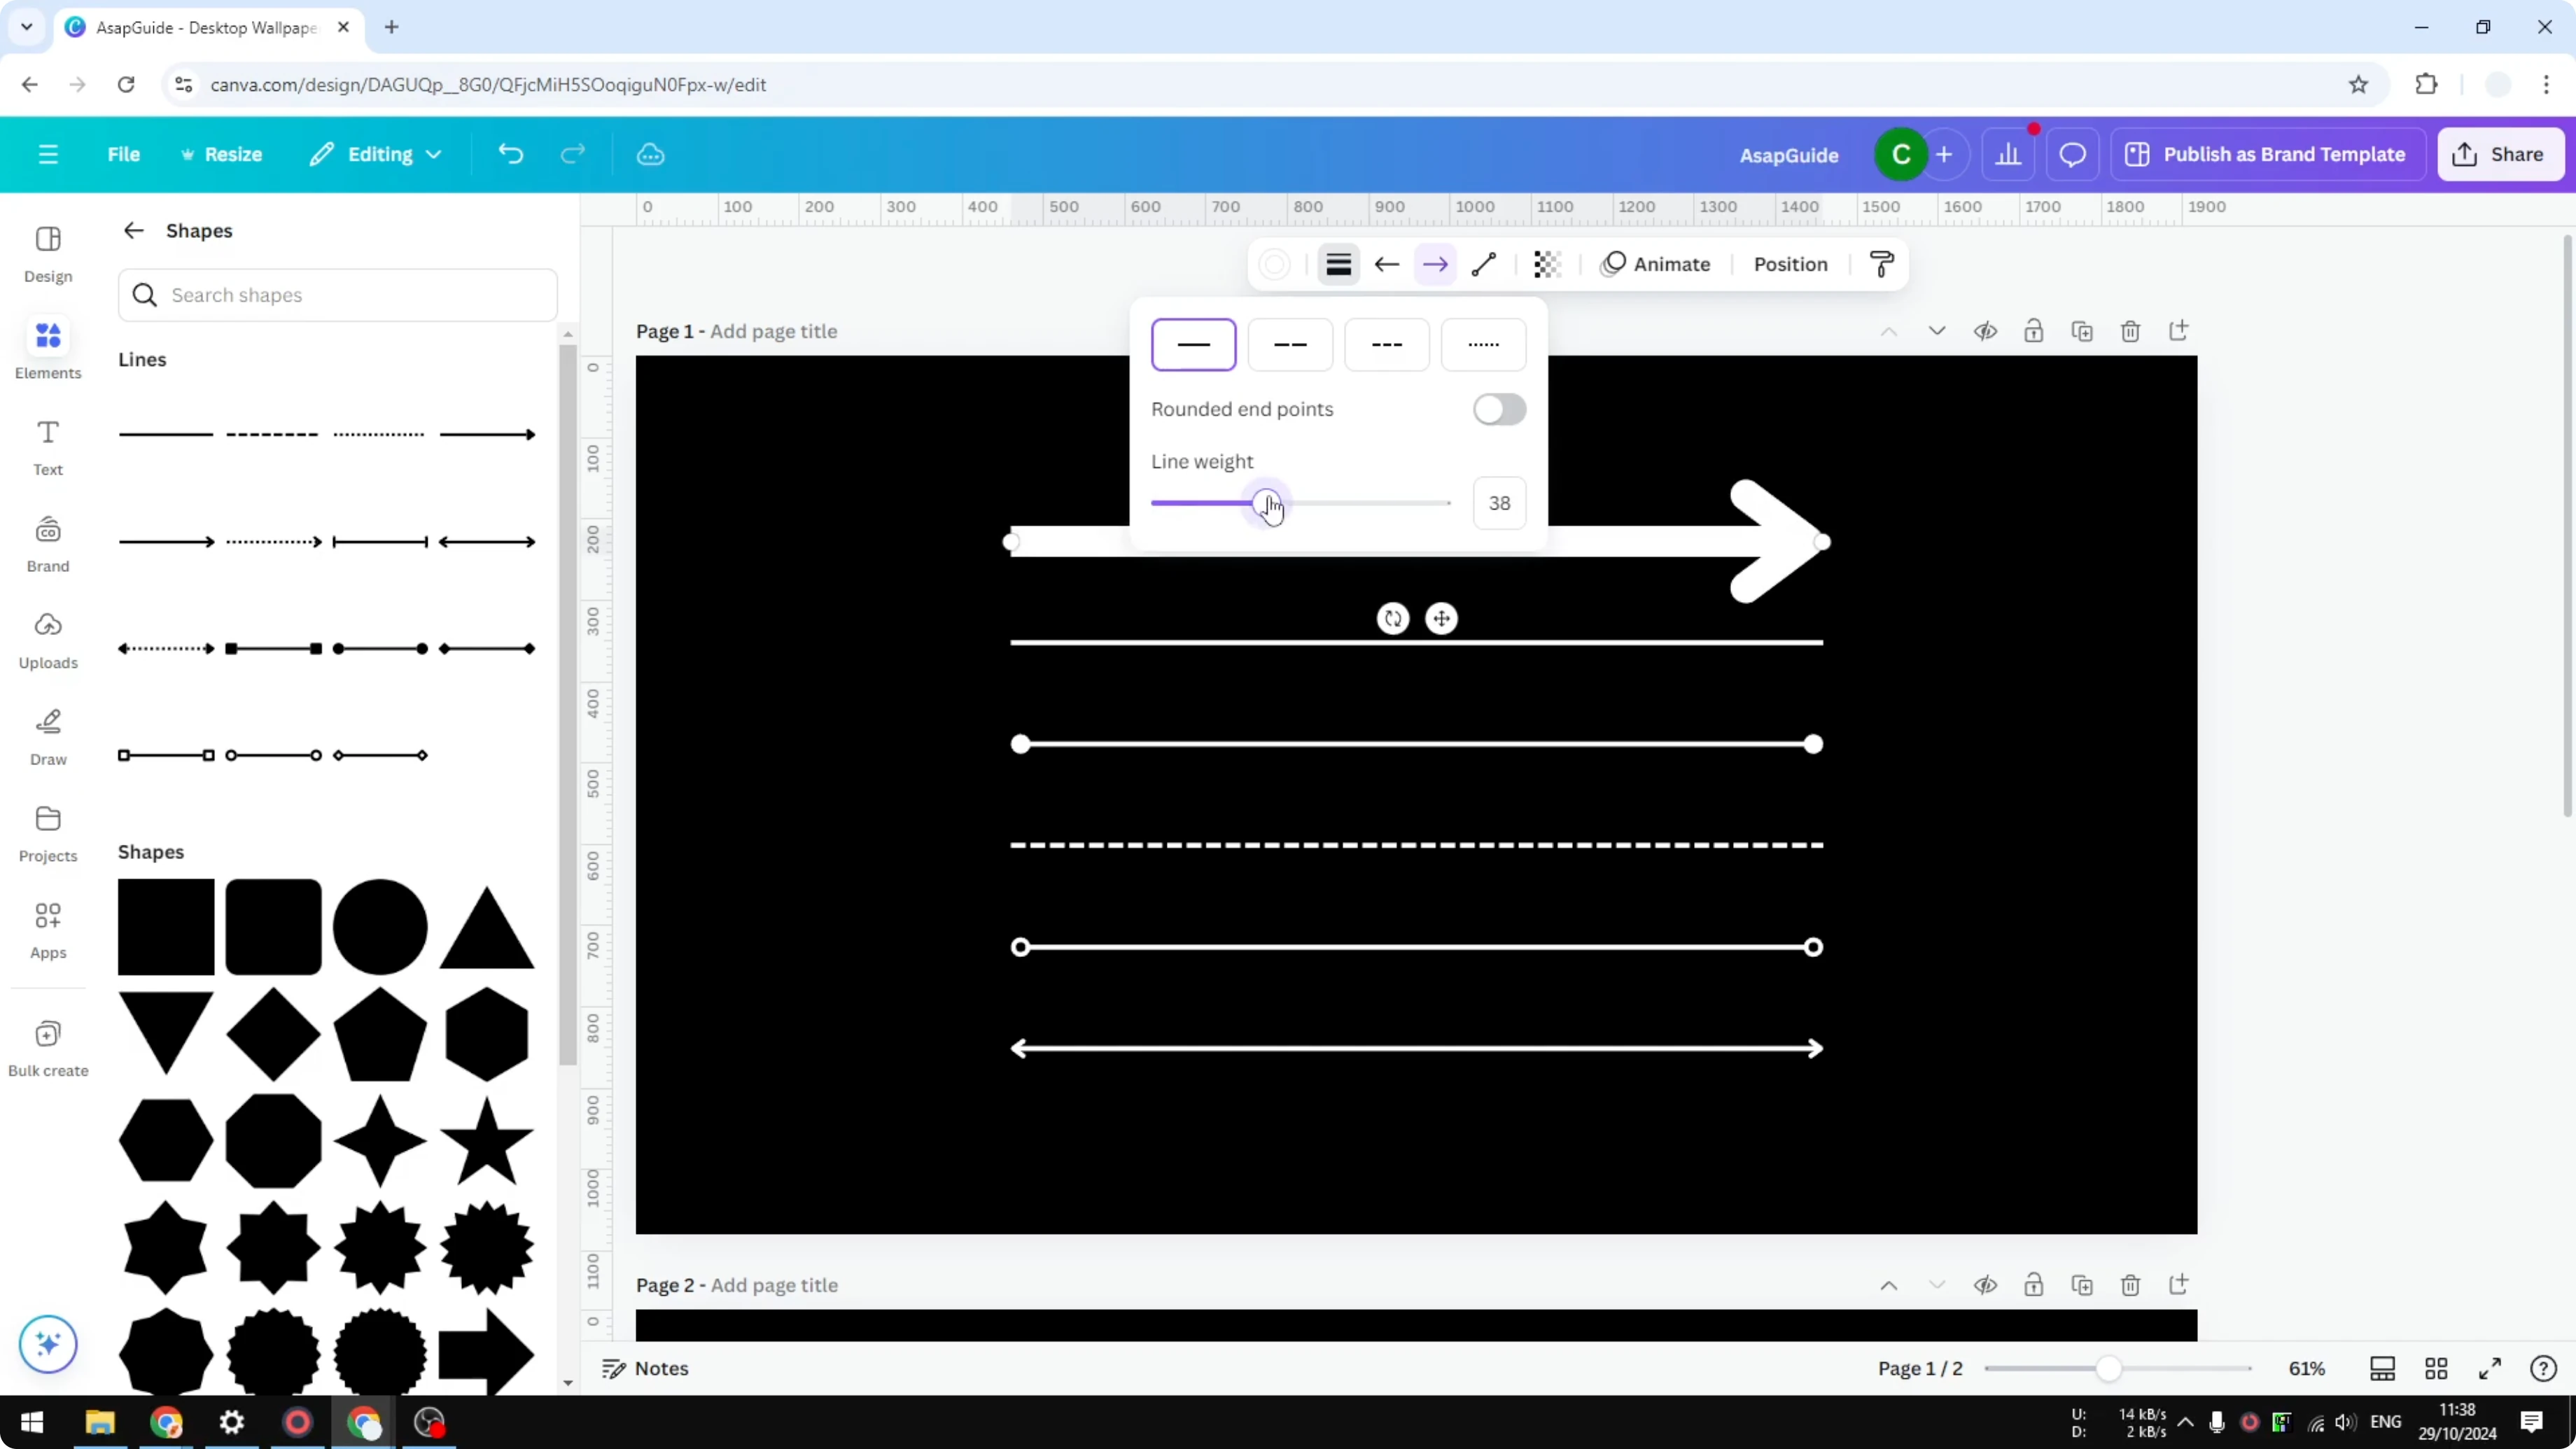
Task: Click the Search shapes input field
Action: tap(337, 295)
